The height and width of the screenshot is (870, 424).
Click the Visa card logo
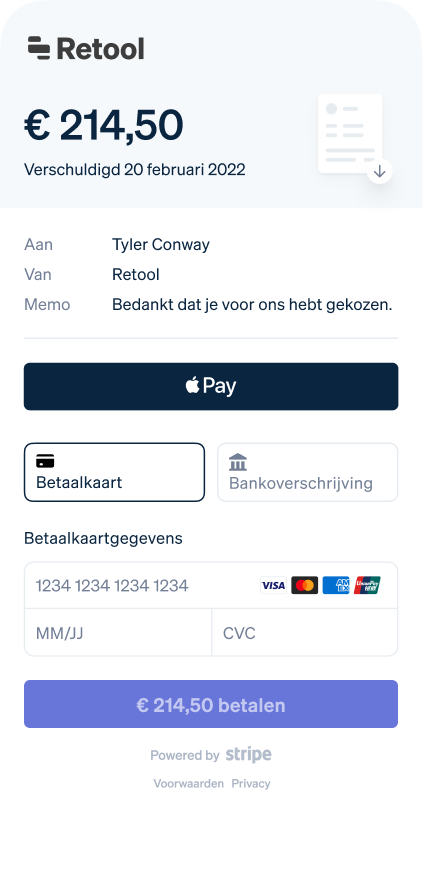point(274,585)
